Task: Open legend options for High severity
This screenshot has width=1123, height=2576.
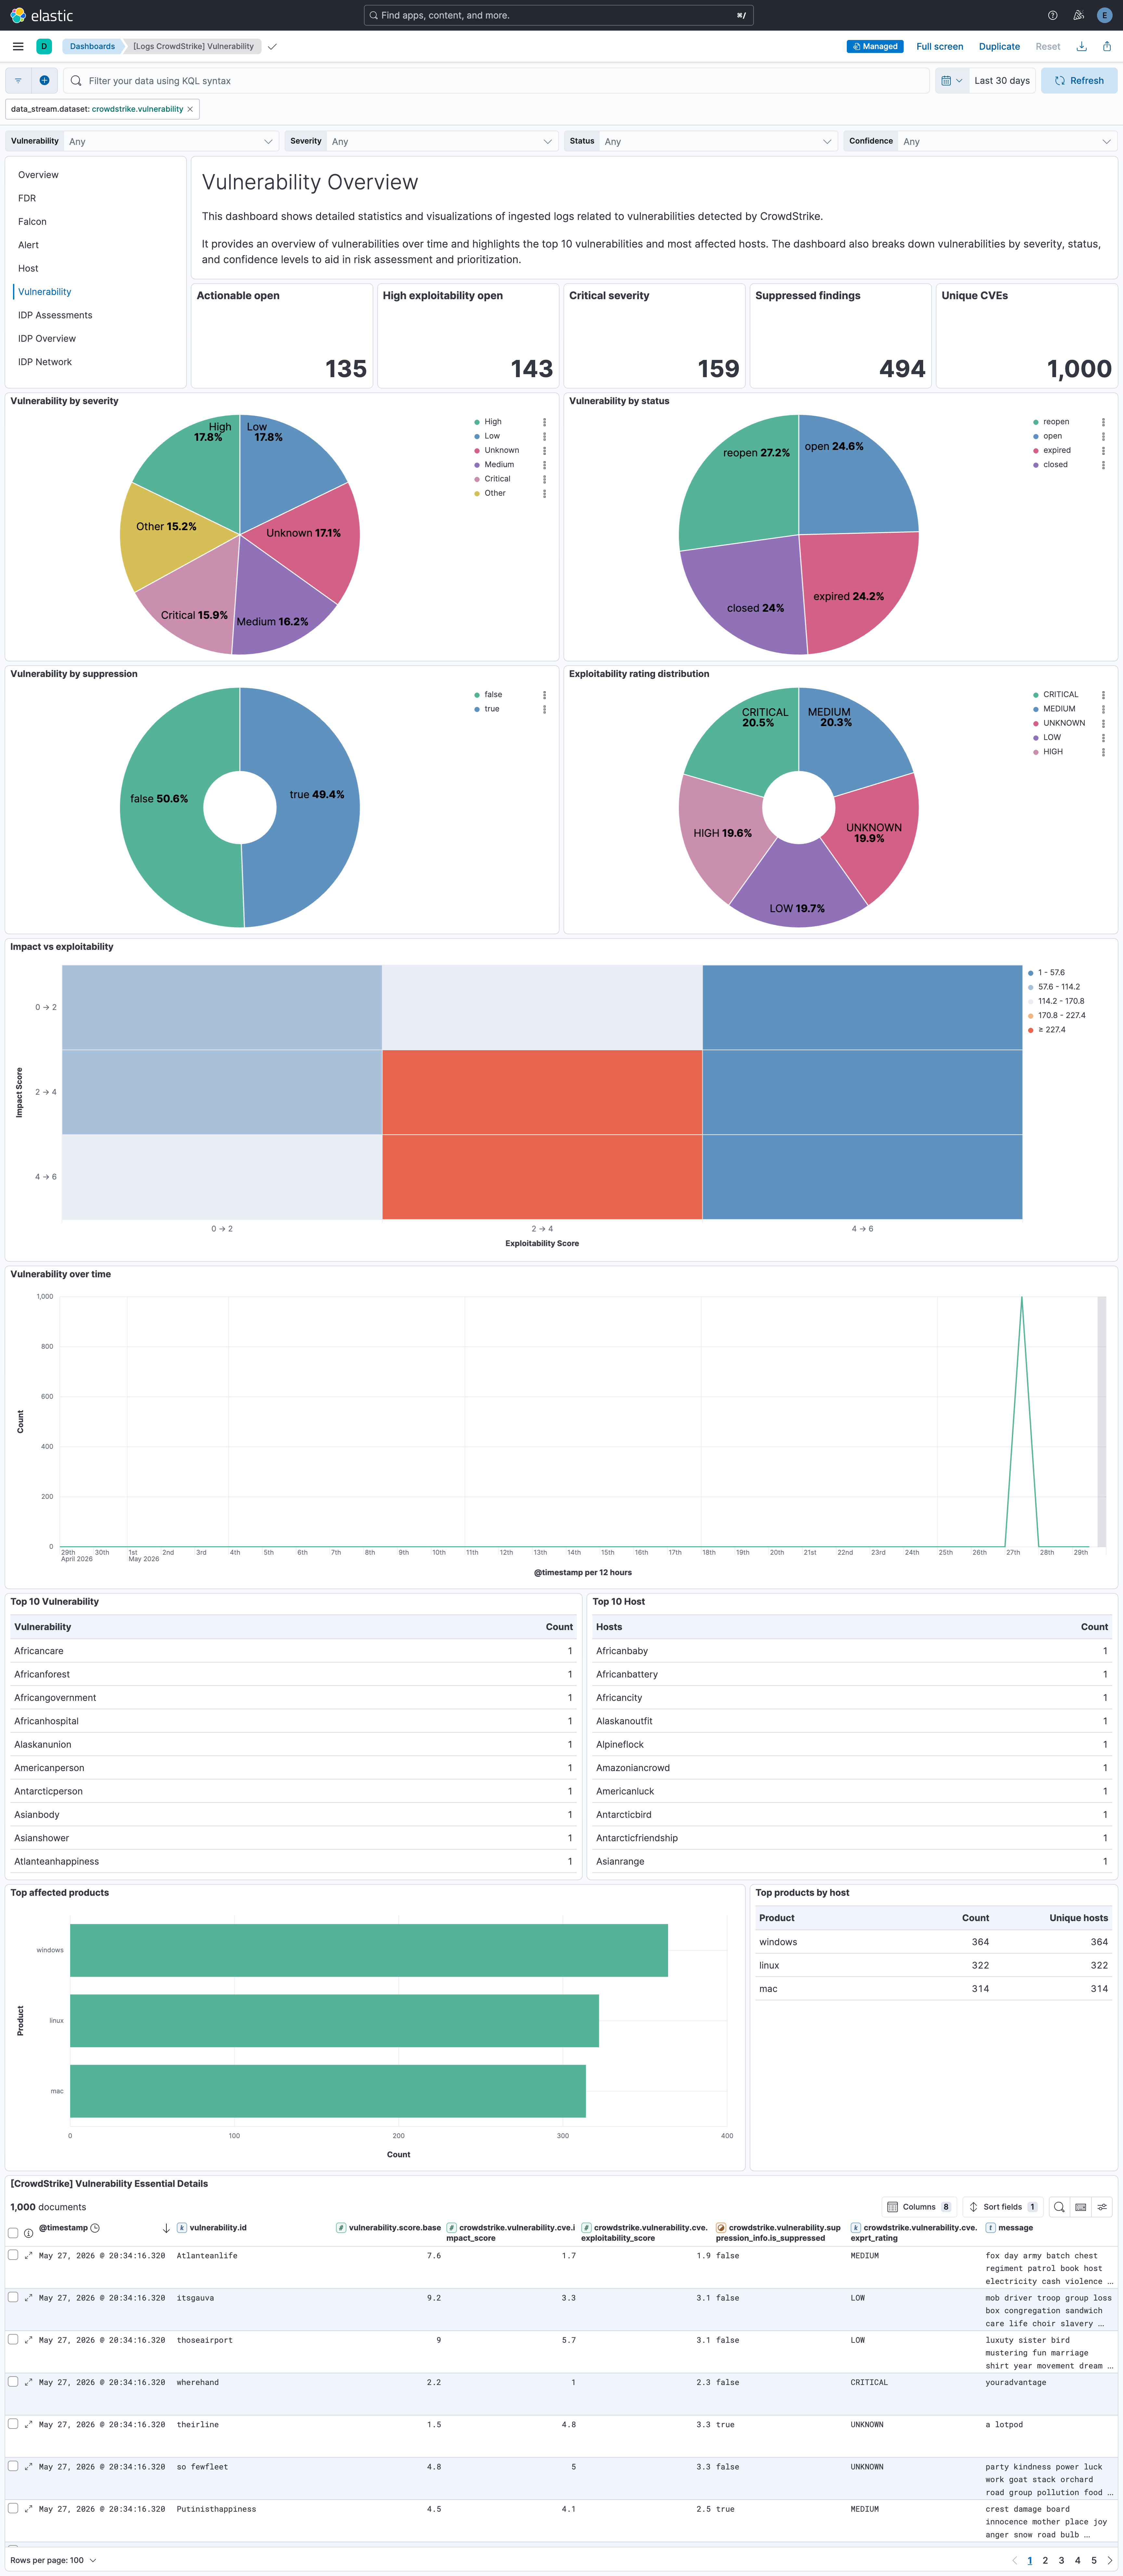Action: tap(544, 422)
